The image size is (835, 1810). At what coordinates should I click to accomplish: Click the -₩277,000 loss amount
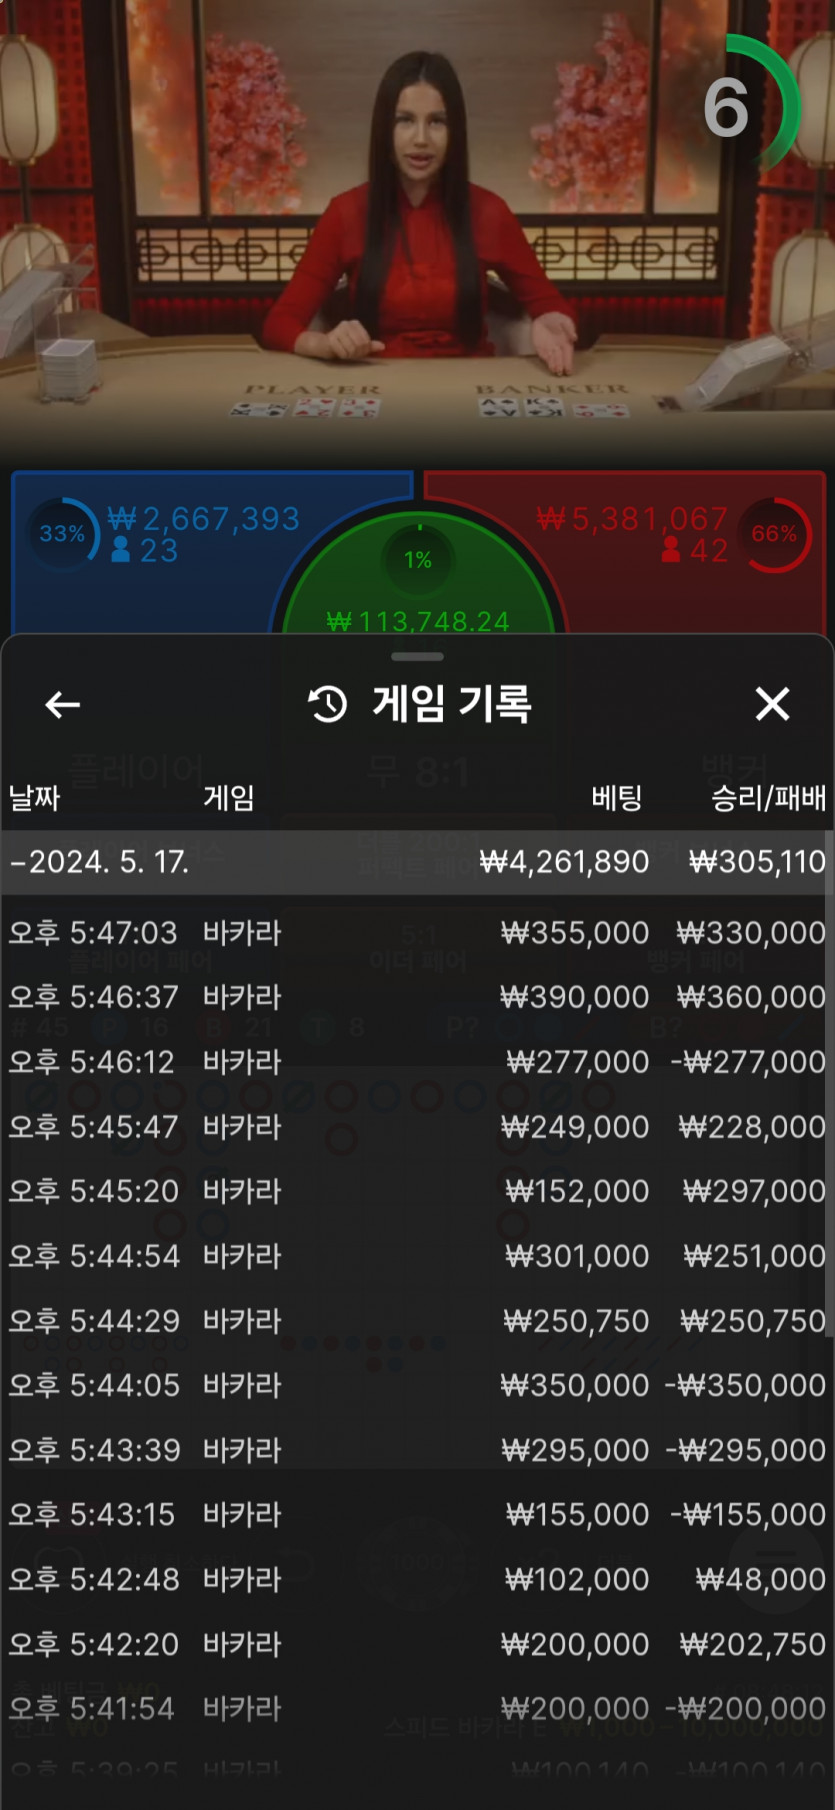(x=748, y=1062)
